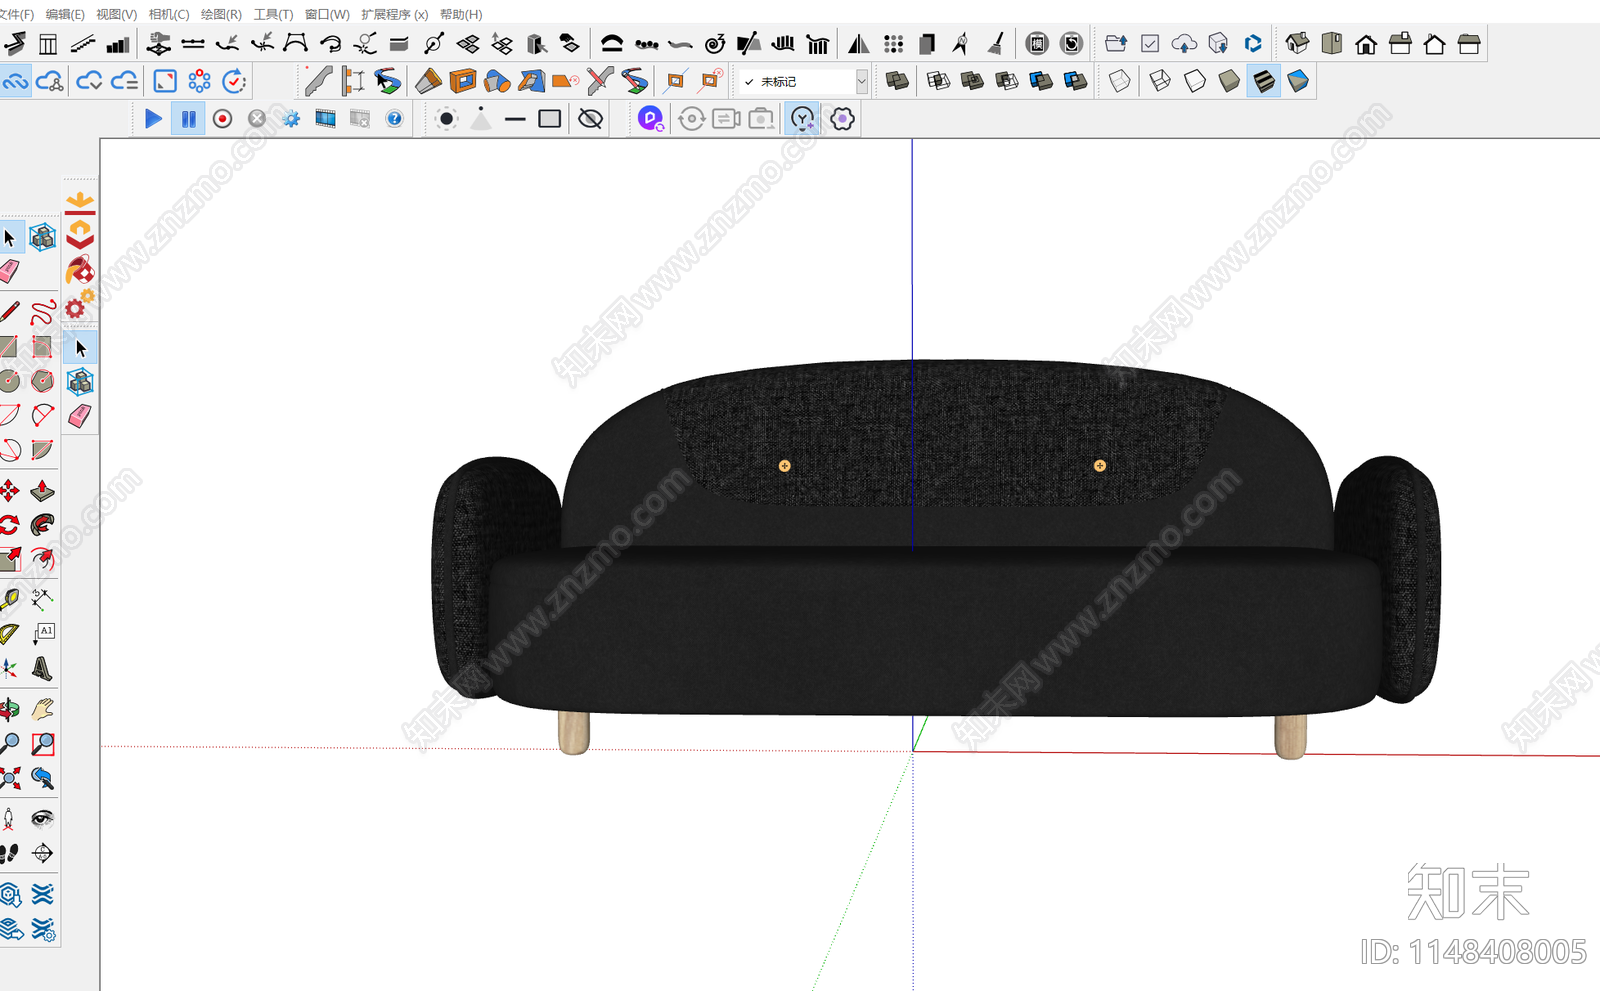Open the 扩展程序(x) menu
The image size is (1600, 991).
(394, 14)
